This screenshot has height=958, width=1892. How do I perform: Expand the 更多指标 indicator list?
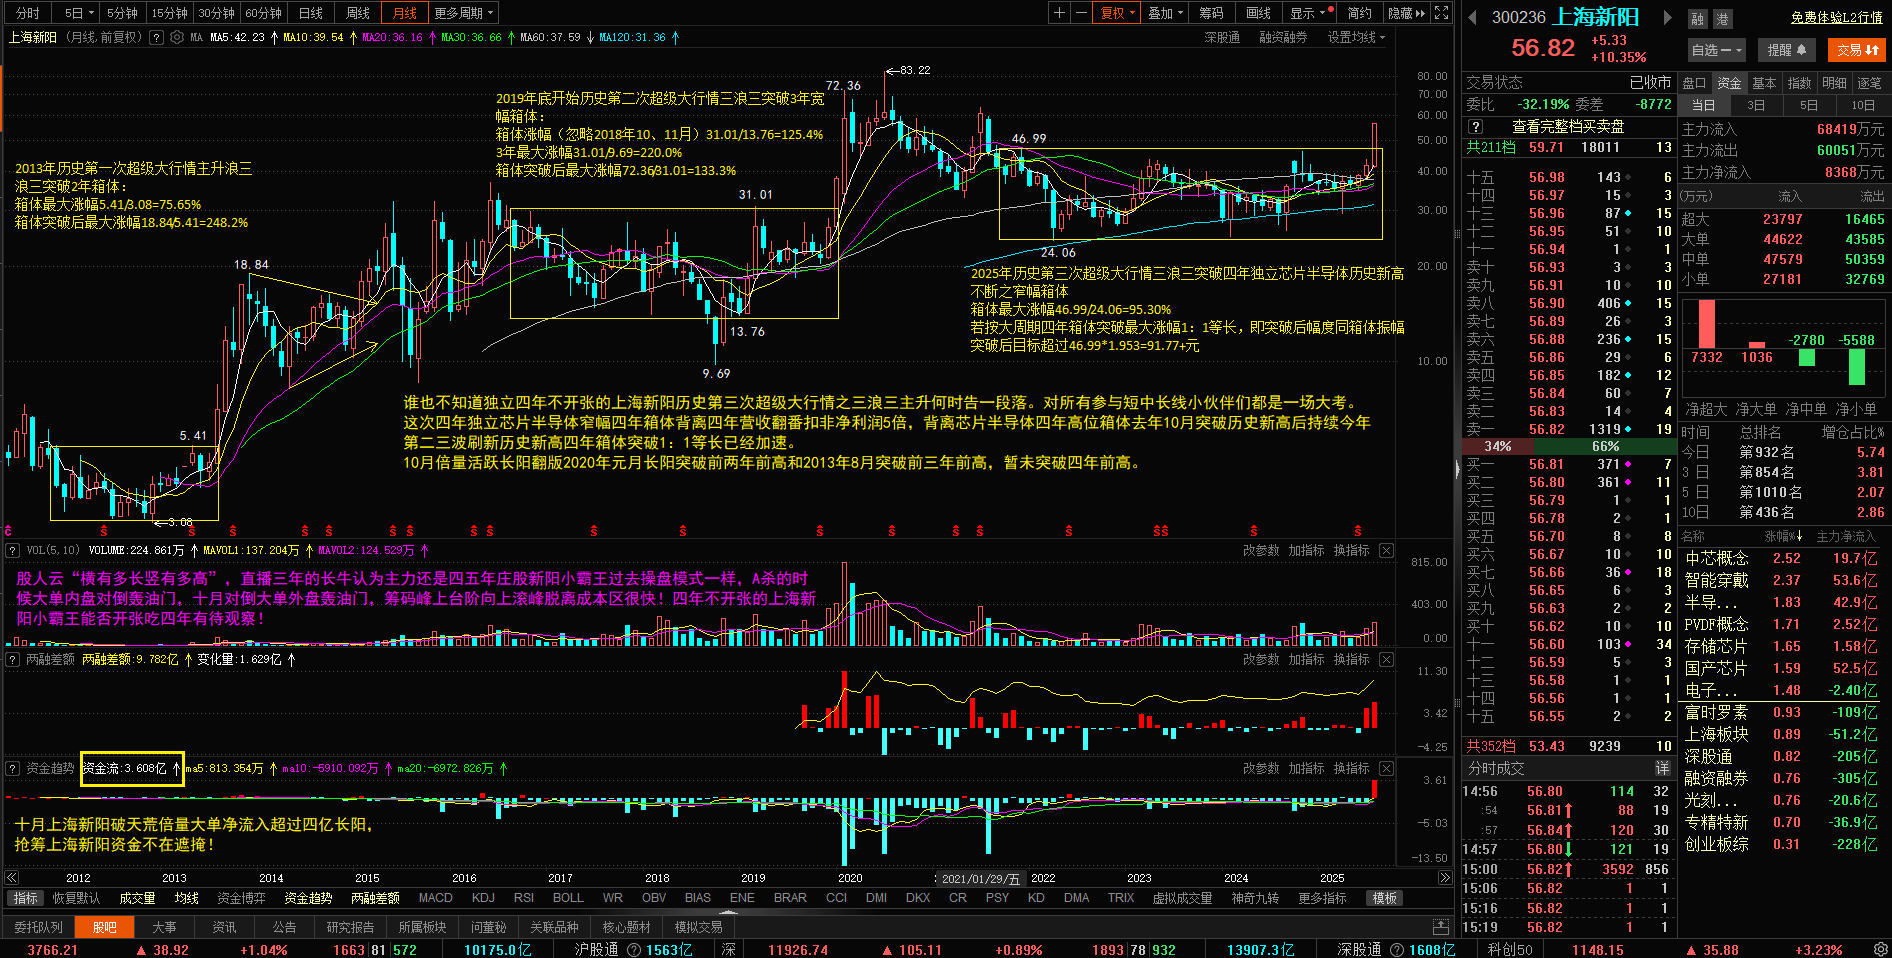(1323, 898)
